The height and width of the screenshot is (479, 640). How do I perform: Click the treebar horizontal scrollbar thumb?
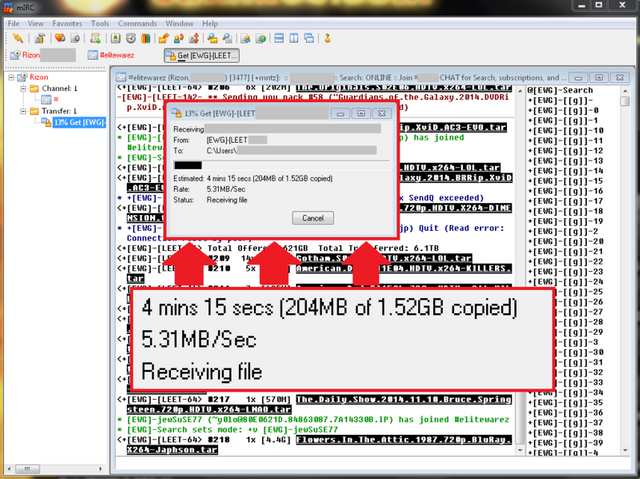(28, 469)
